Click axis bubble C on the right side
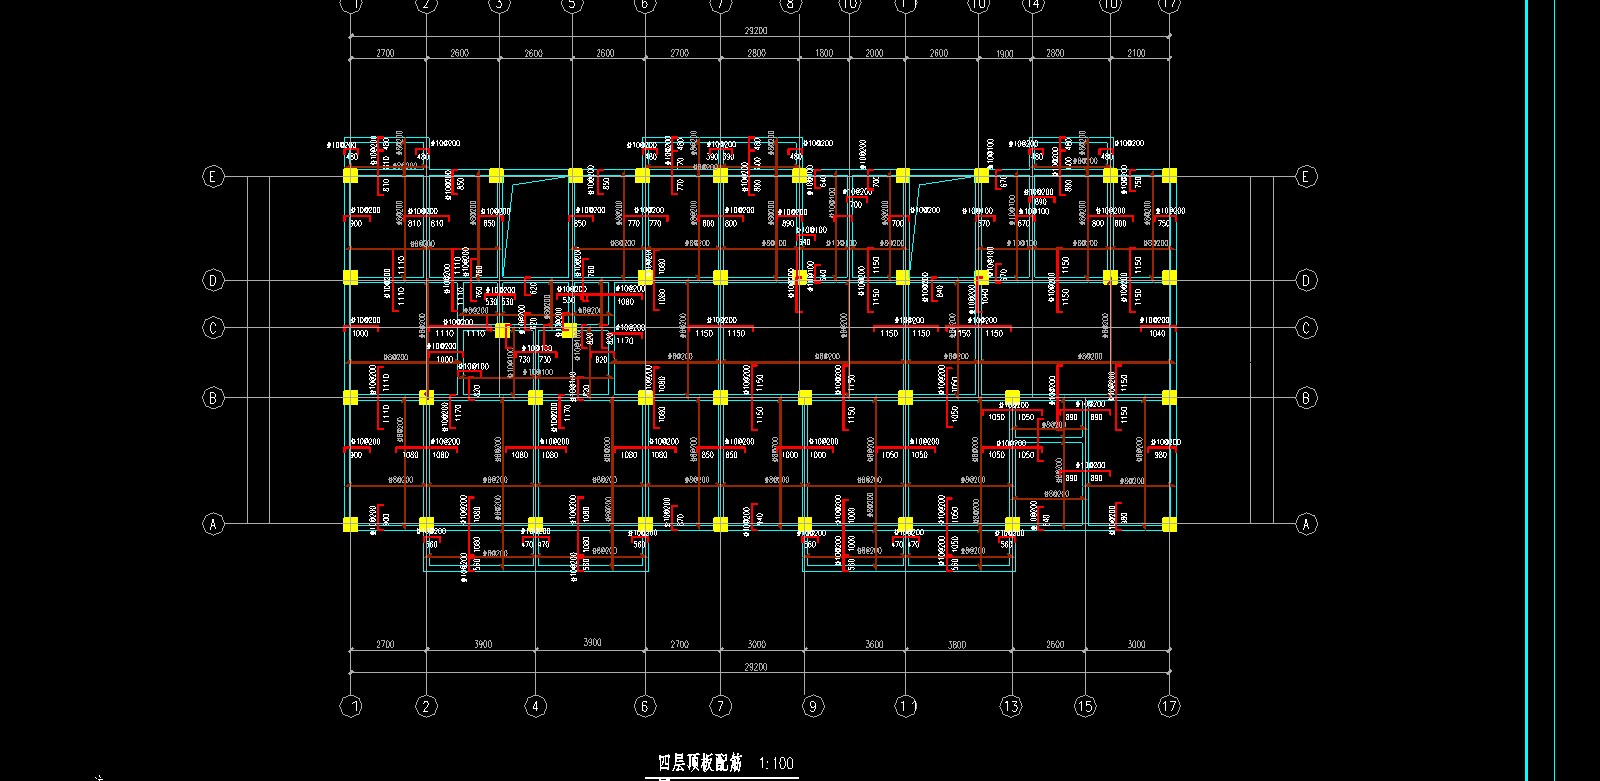The height and width of the screenshot is (781, 1600). coord(1306,328)
